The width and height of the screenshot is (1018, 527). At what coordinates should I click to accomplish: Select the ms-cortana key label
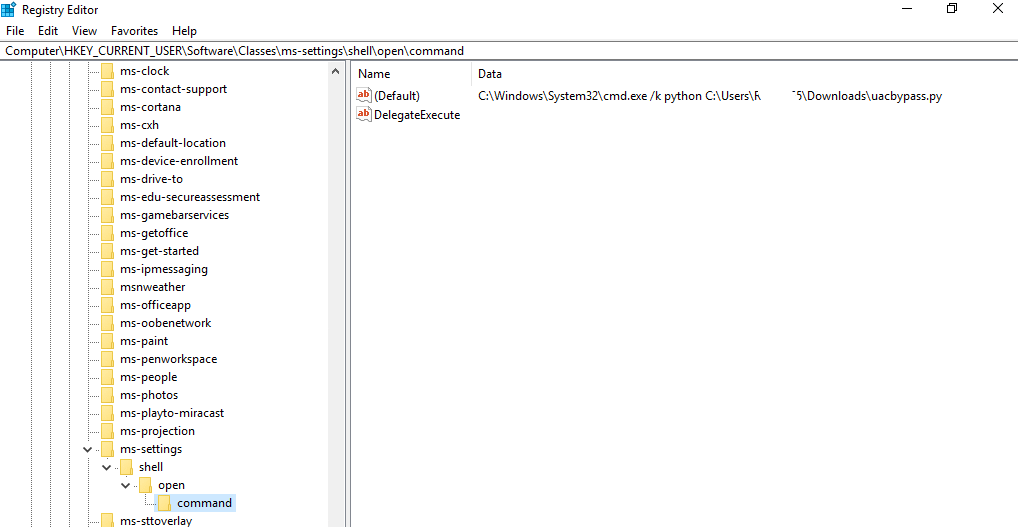point(151,108)
